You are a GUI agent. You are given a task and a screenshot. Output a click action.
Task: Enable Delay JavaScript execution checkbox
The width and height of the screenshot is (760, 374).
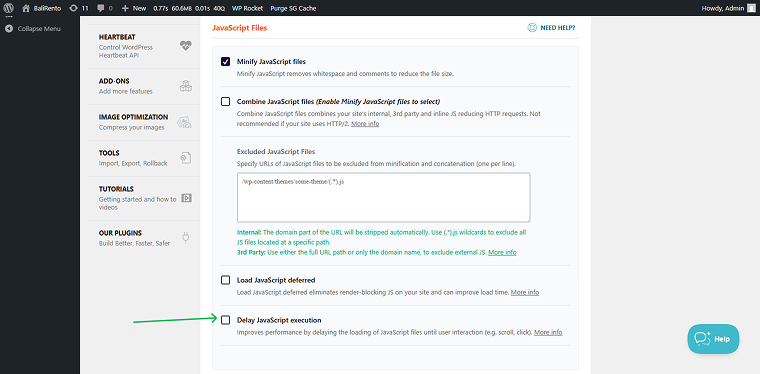(225, 320)
